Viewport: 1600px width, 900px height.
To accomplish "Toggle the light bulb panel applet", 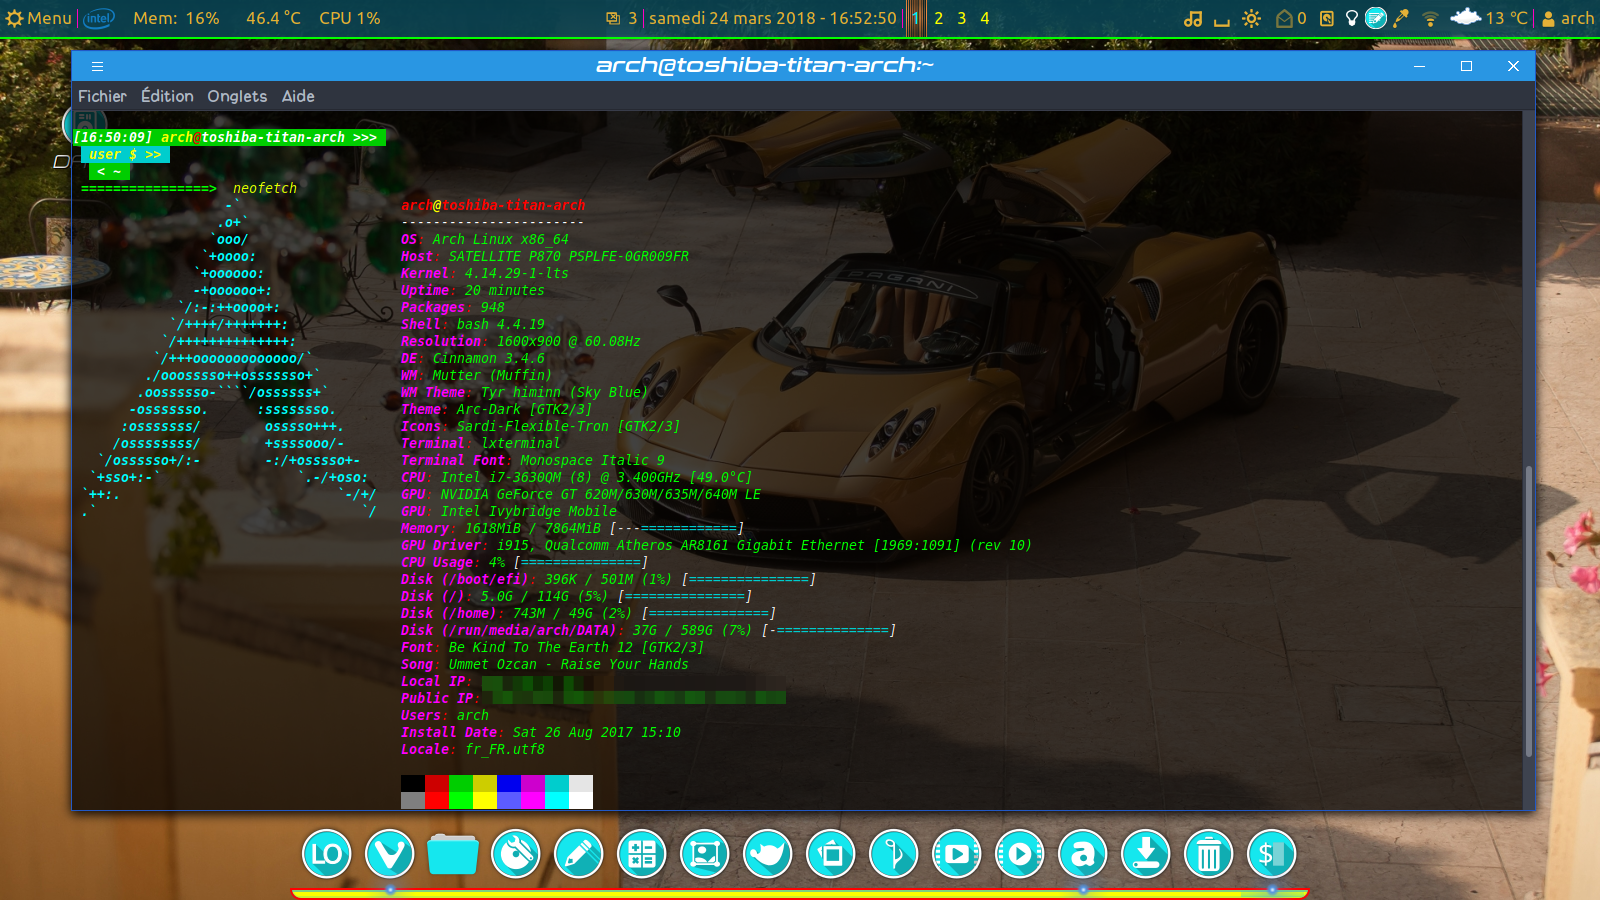I will pyautogui.click(x=1352, y=18).
